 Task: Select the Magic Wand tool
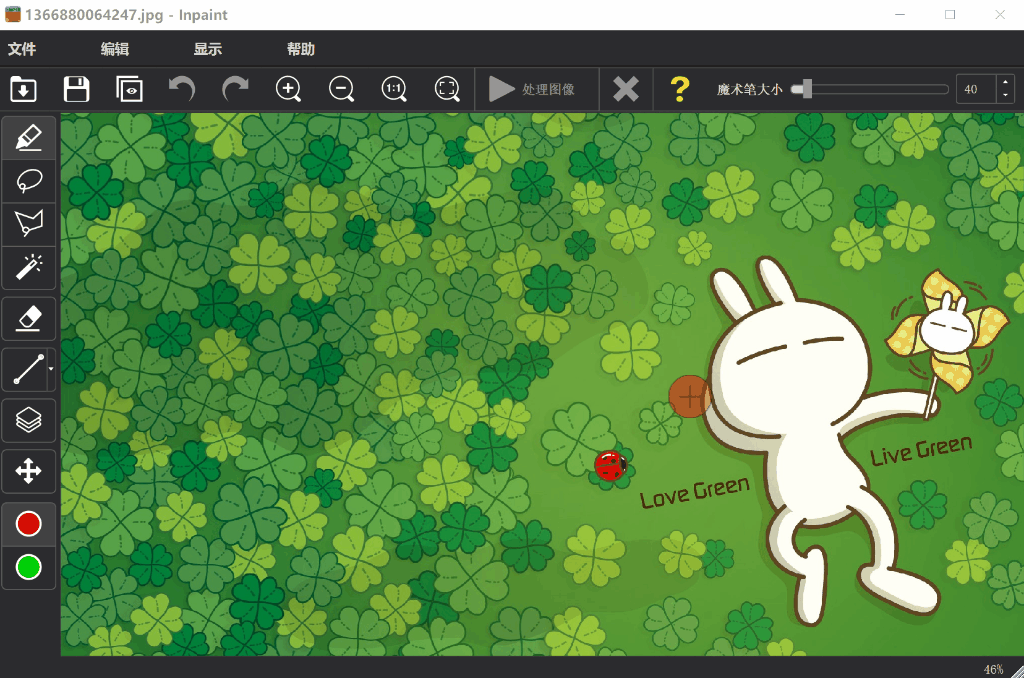[x=29, y=267]
